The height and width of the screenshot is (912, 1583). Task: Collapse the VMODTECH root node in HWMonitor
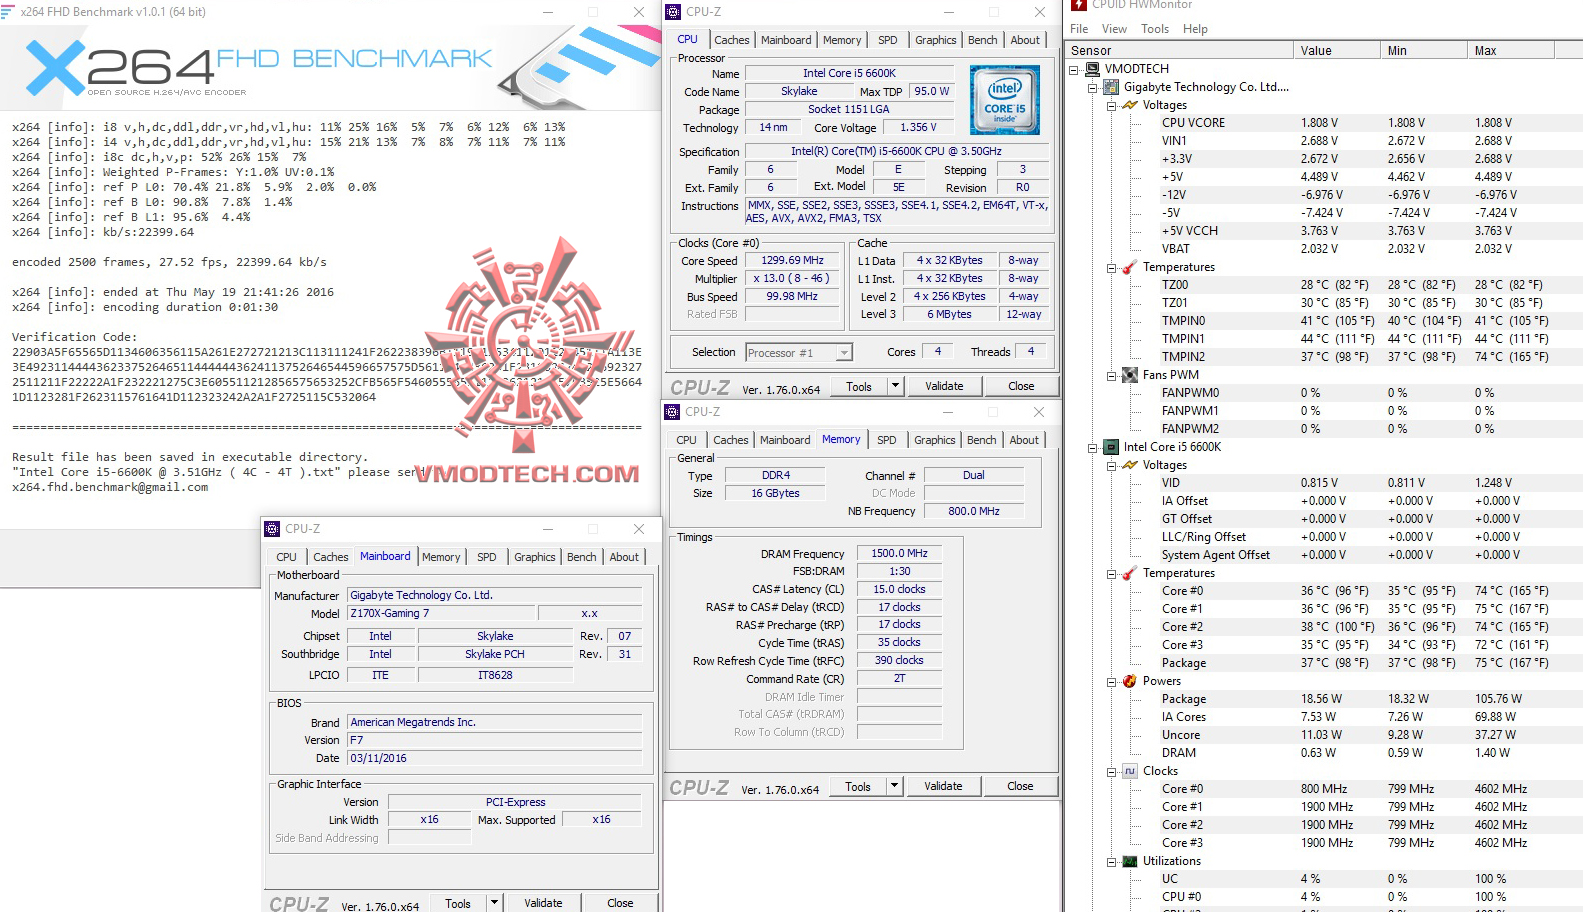[x=1074, y=70]
